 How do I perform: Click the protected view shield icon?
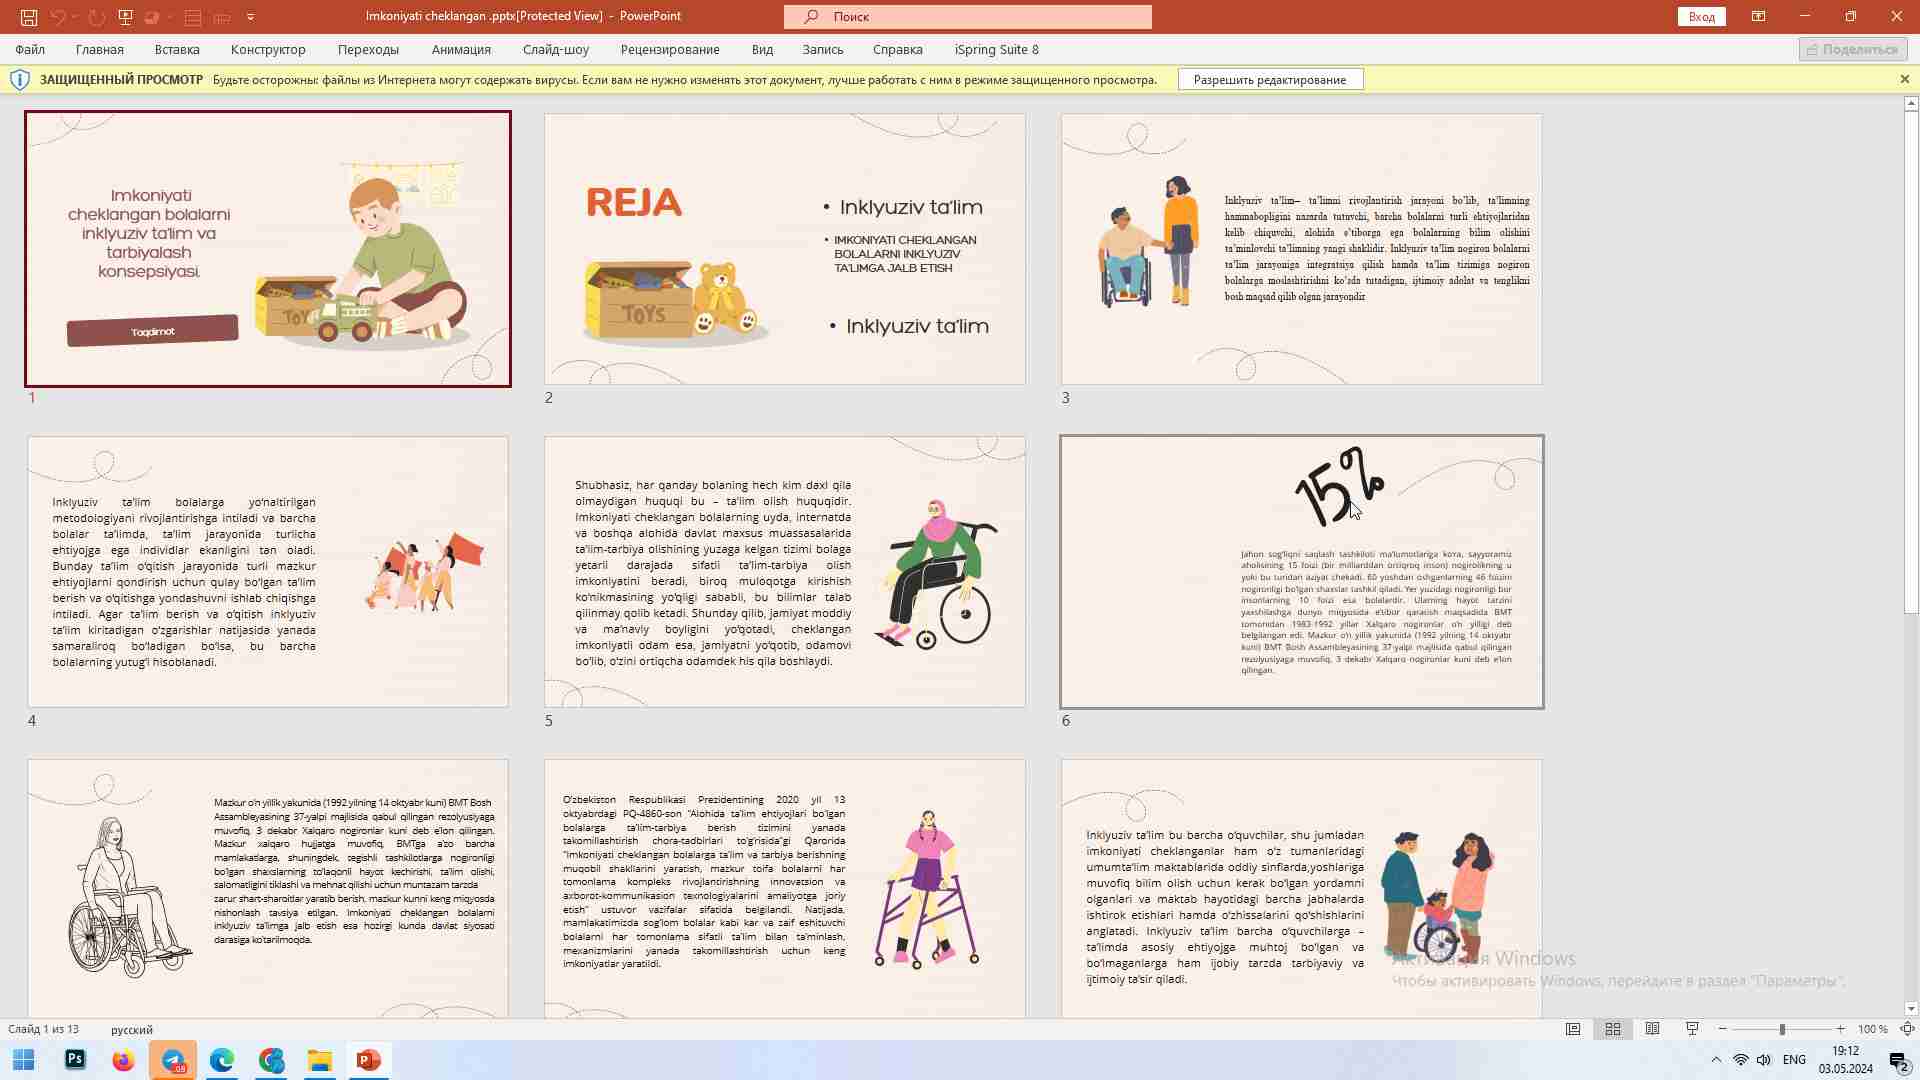19,80
